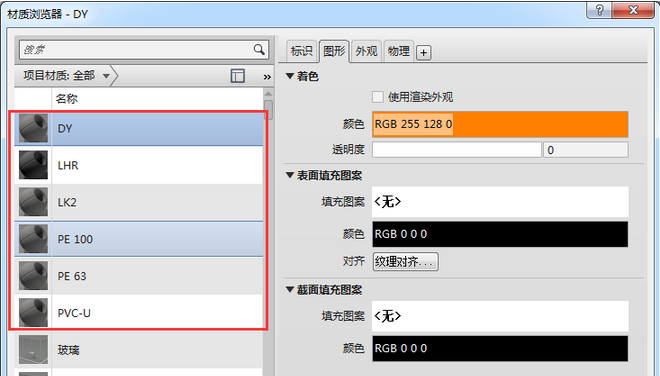Select the 玻璃 material name
660x376 pixels.
[x=68, y=350]
